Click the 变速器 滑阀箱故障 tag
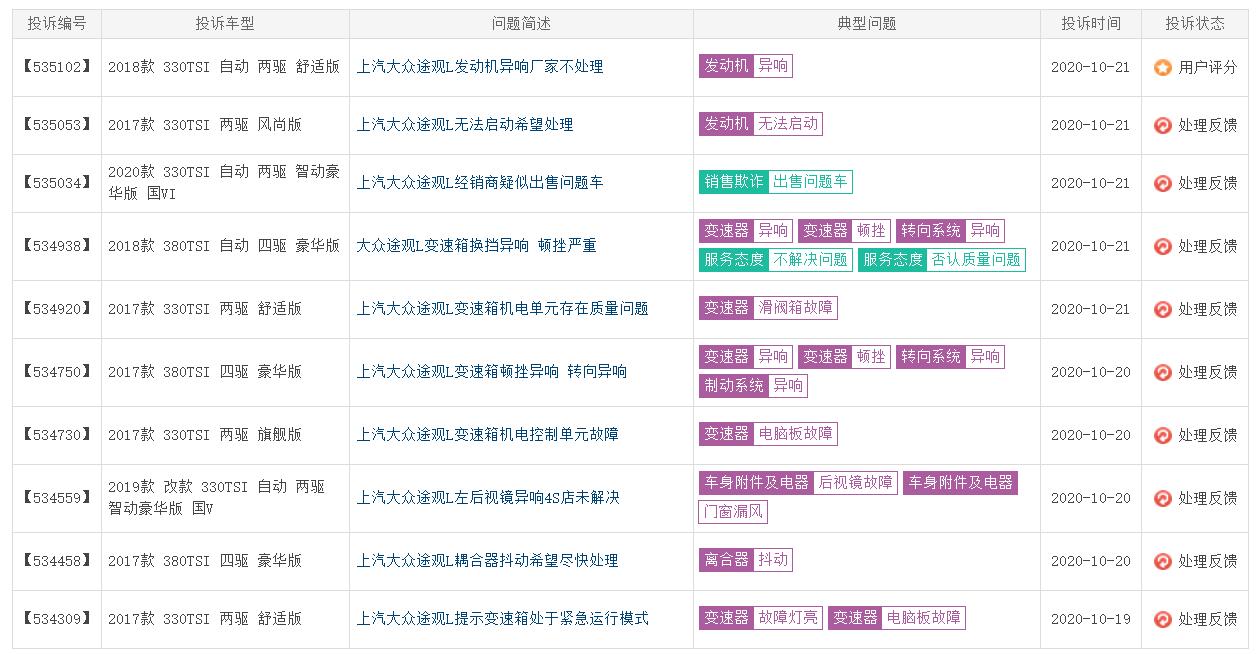The width and height of the screenshot is (1258, 654). (768, 308)
